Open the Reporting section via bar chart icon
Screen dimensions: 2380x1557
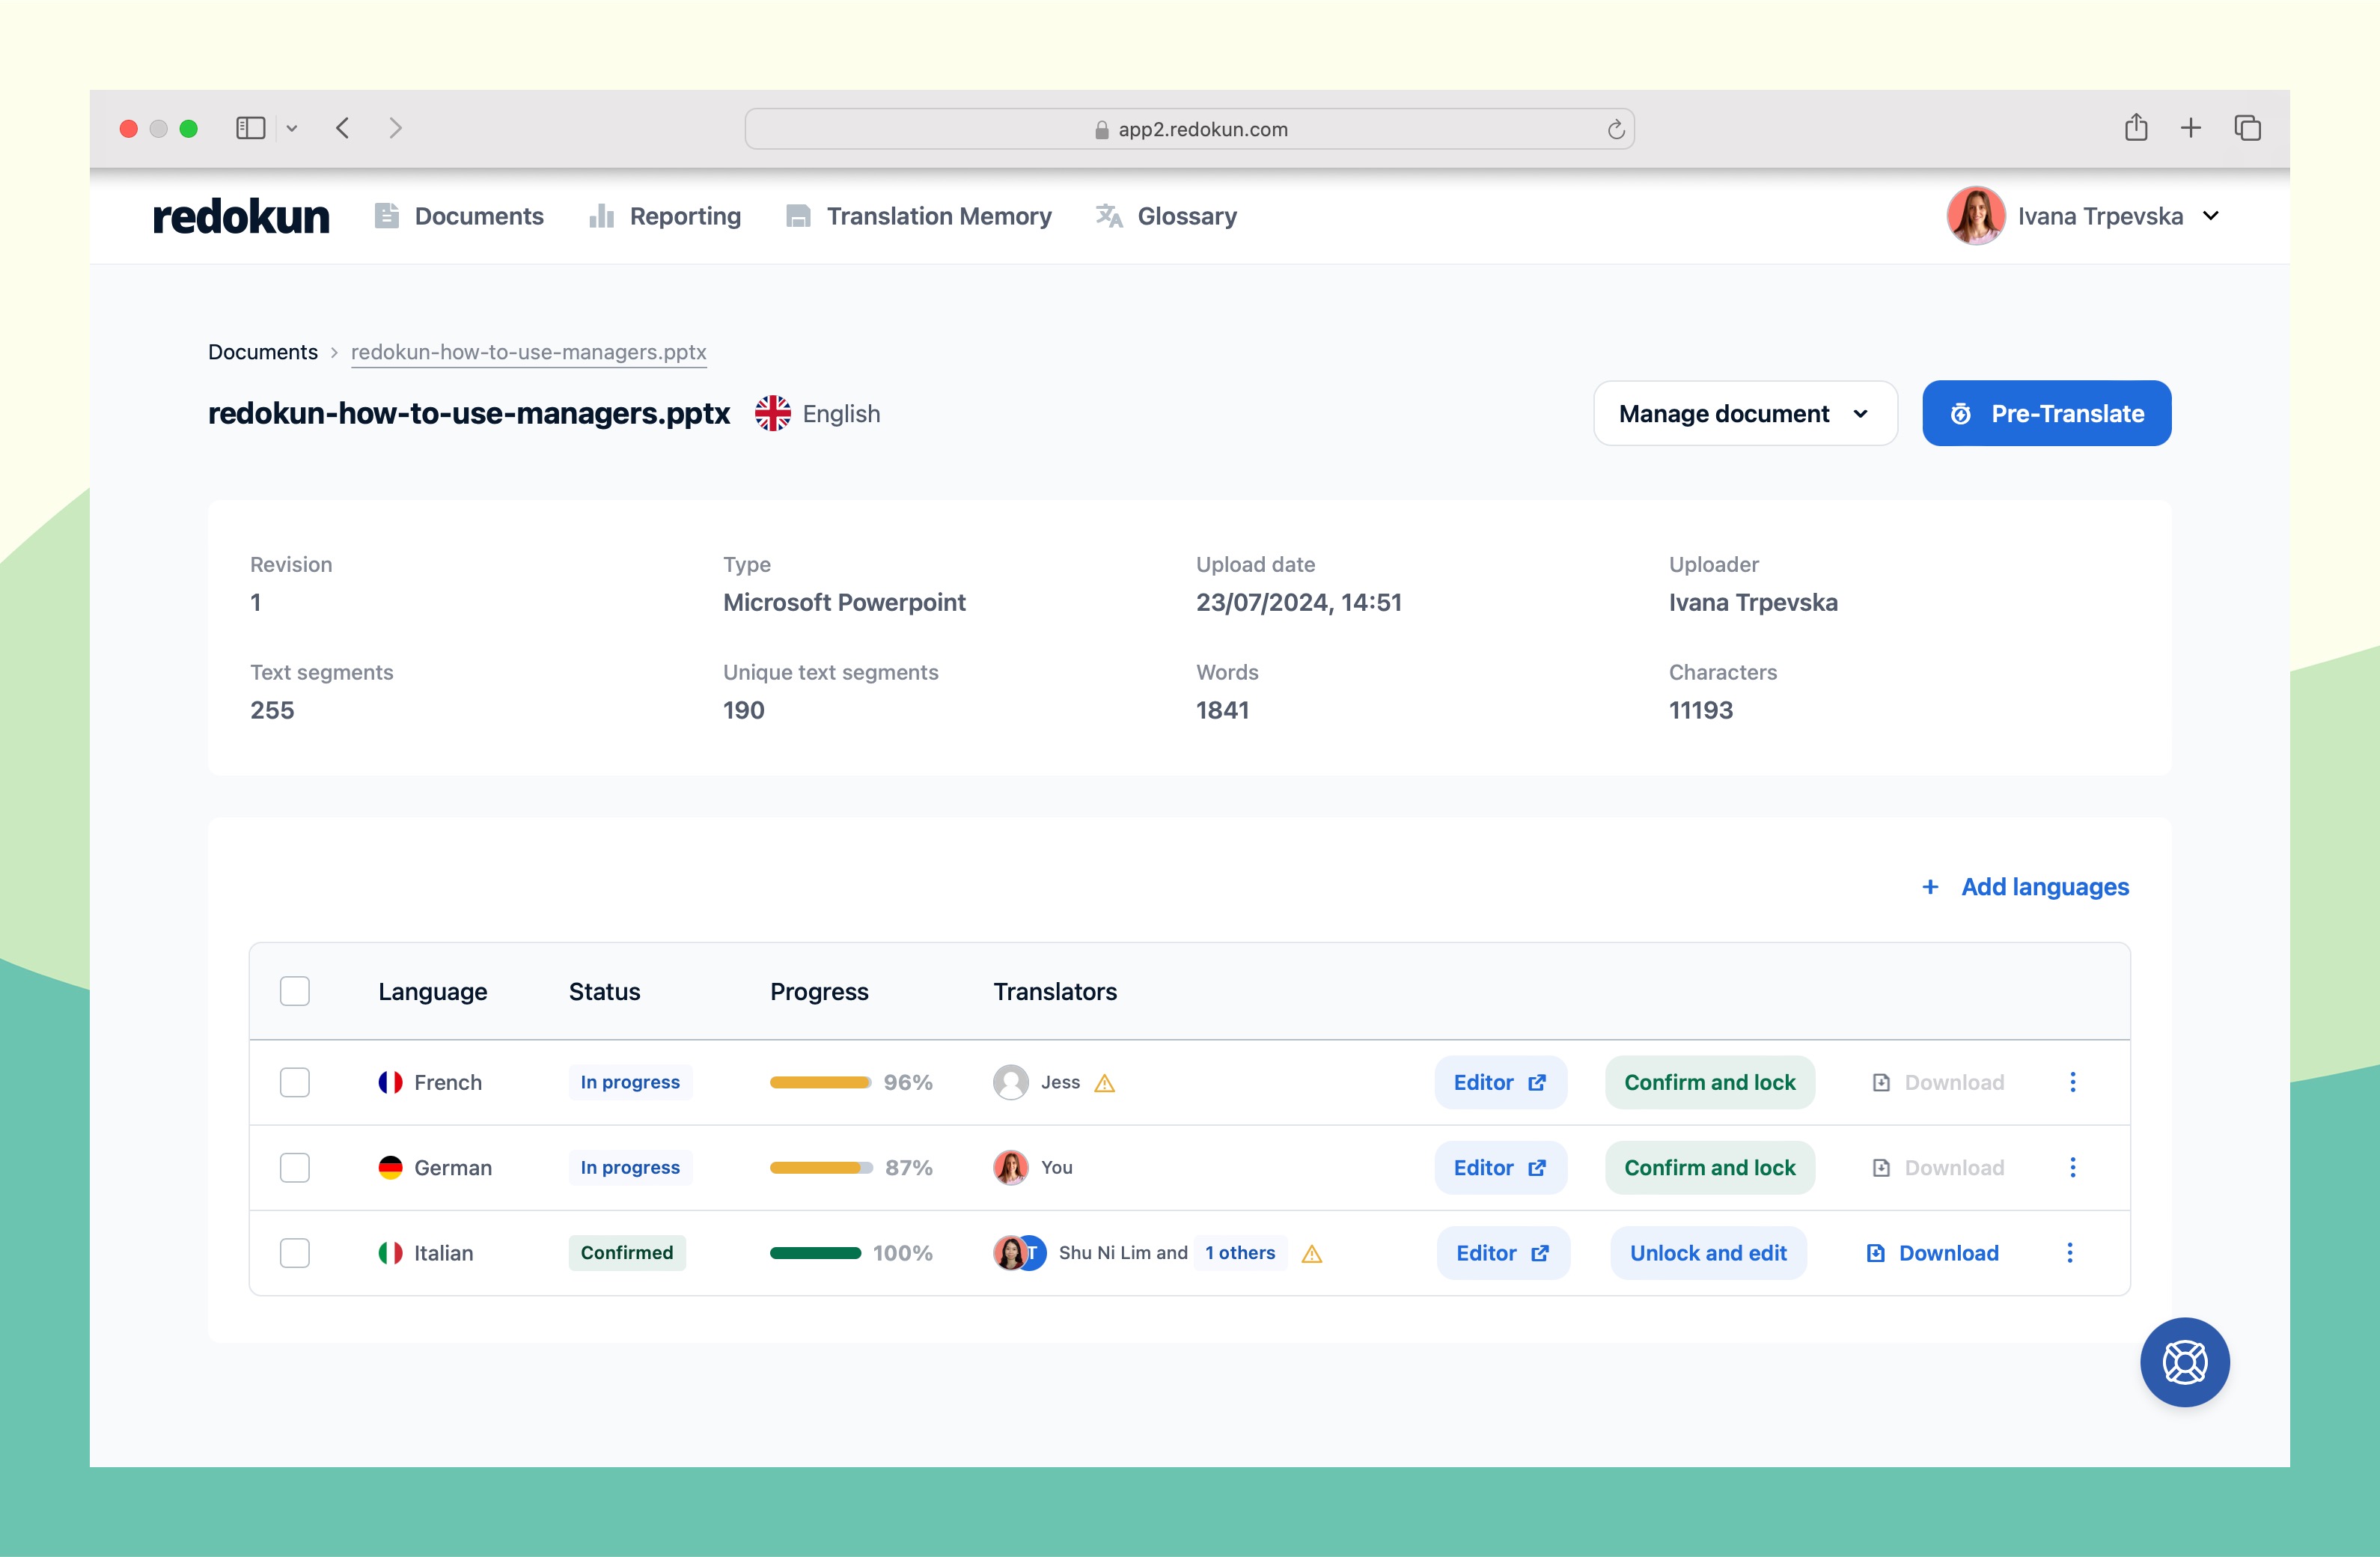601,216
